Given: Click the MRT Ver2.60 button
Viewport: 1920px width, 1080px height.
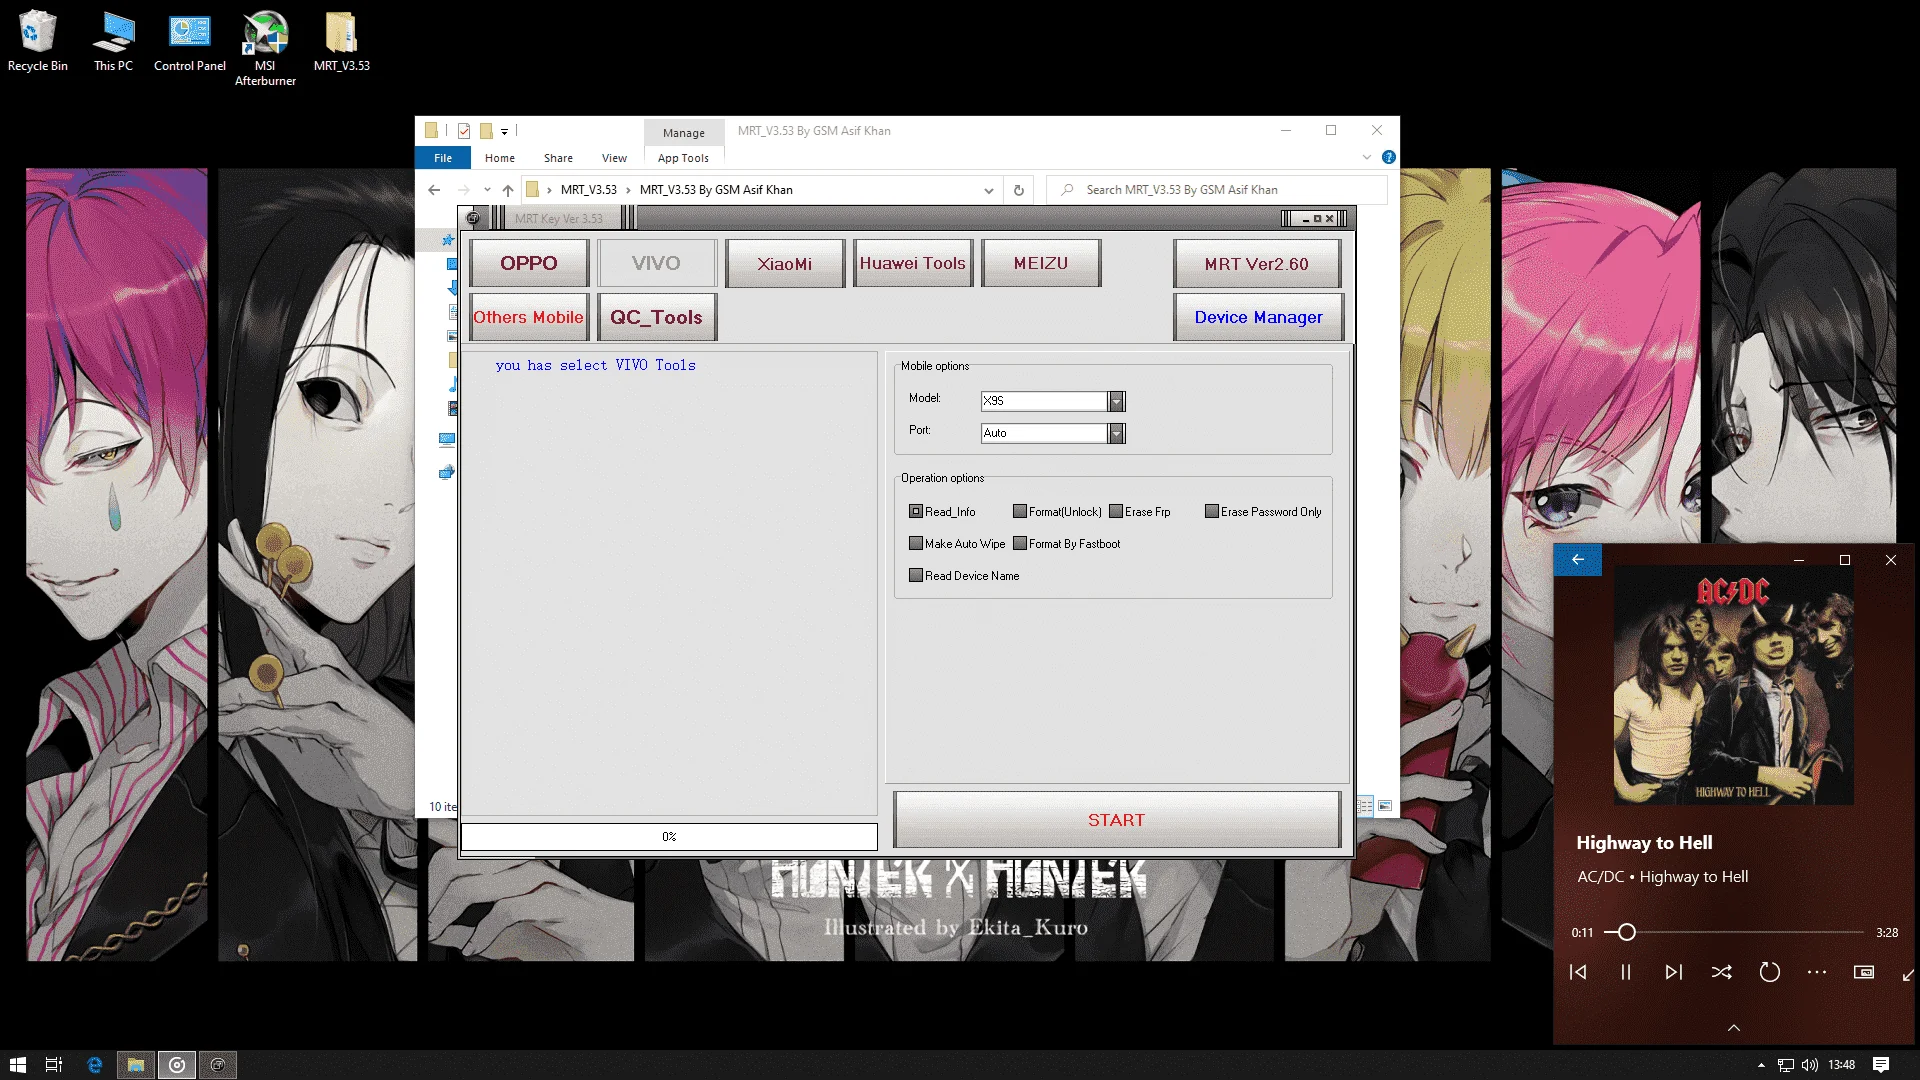Looking at the screenshot, I should tap(1257, 263).
